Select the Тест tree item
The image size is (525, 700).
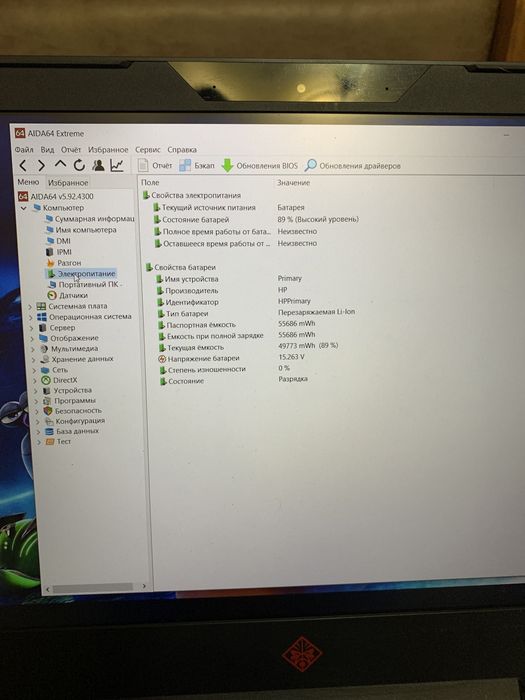pyautogui.click(x=58, y=442)
